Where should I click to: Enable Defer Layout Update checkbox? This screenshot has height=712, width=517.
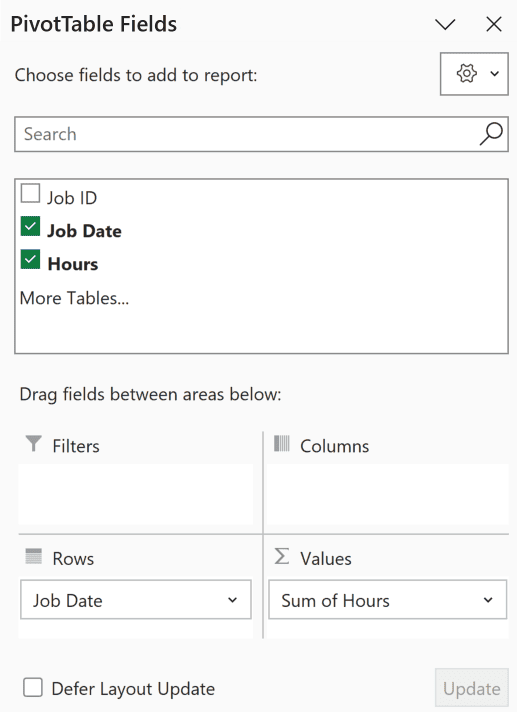click(33, 687)
